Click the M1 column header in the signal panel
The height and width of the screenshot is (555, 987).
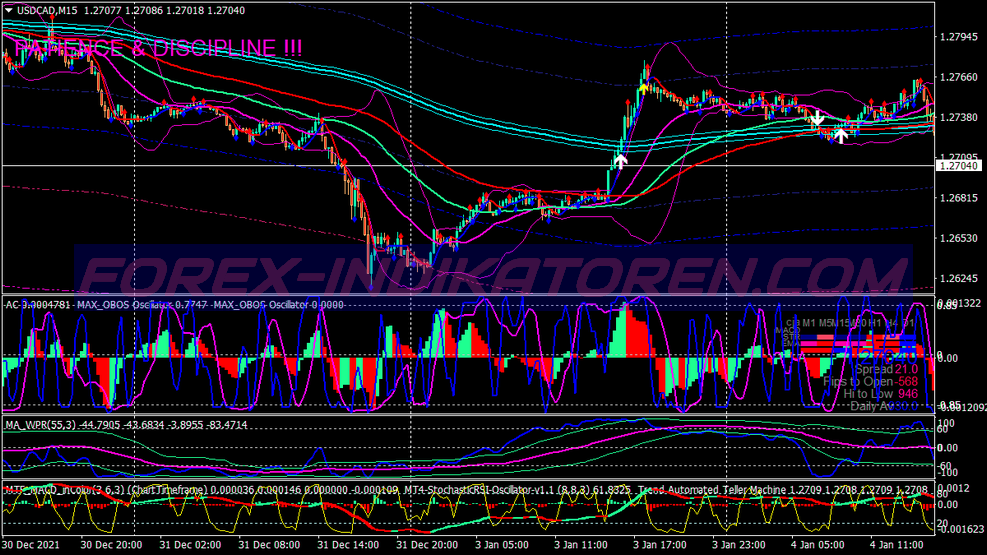pos(808,323)
